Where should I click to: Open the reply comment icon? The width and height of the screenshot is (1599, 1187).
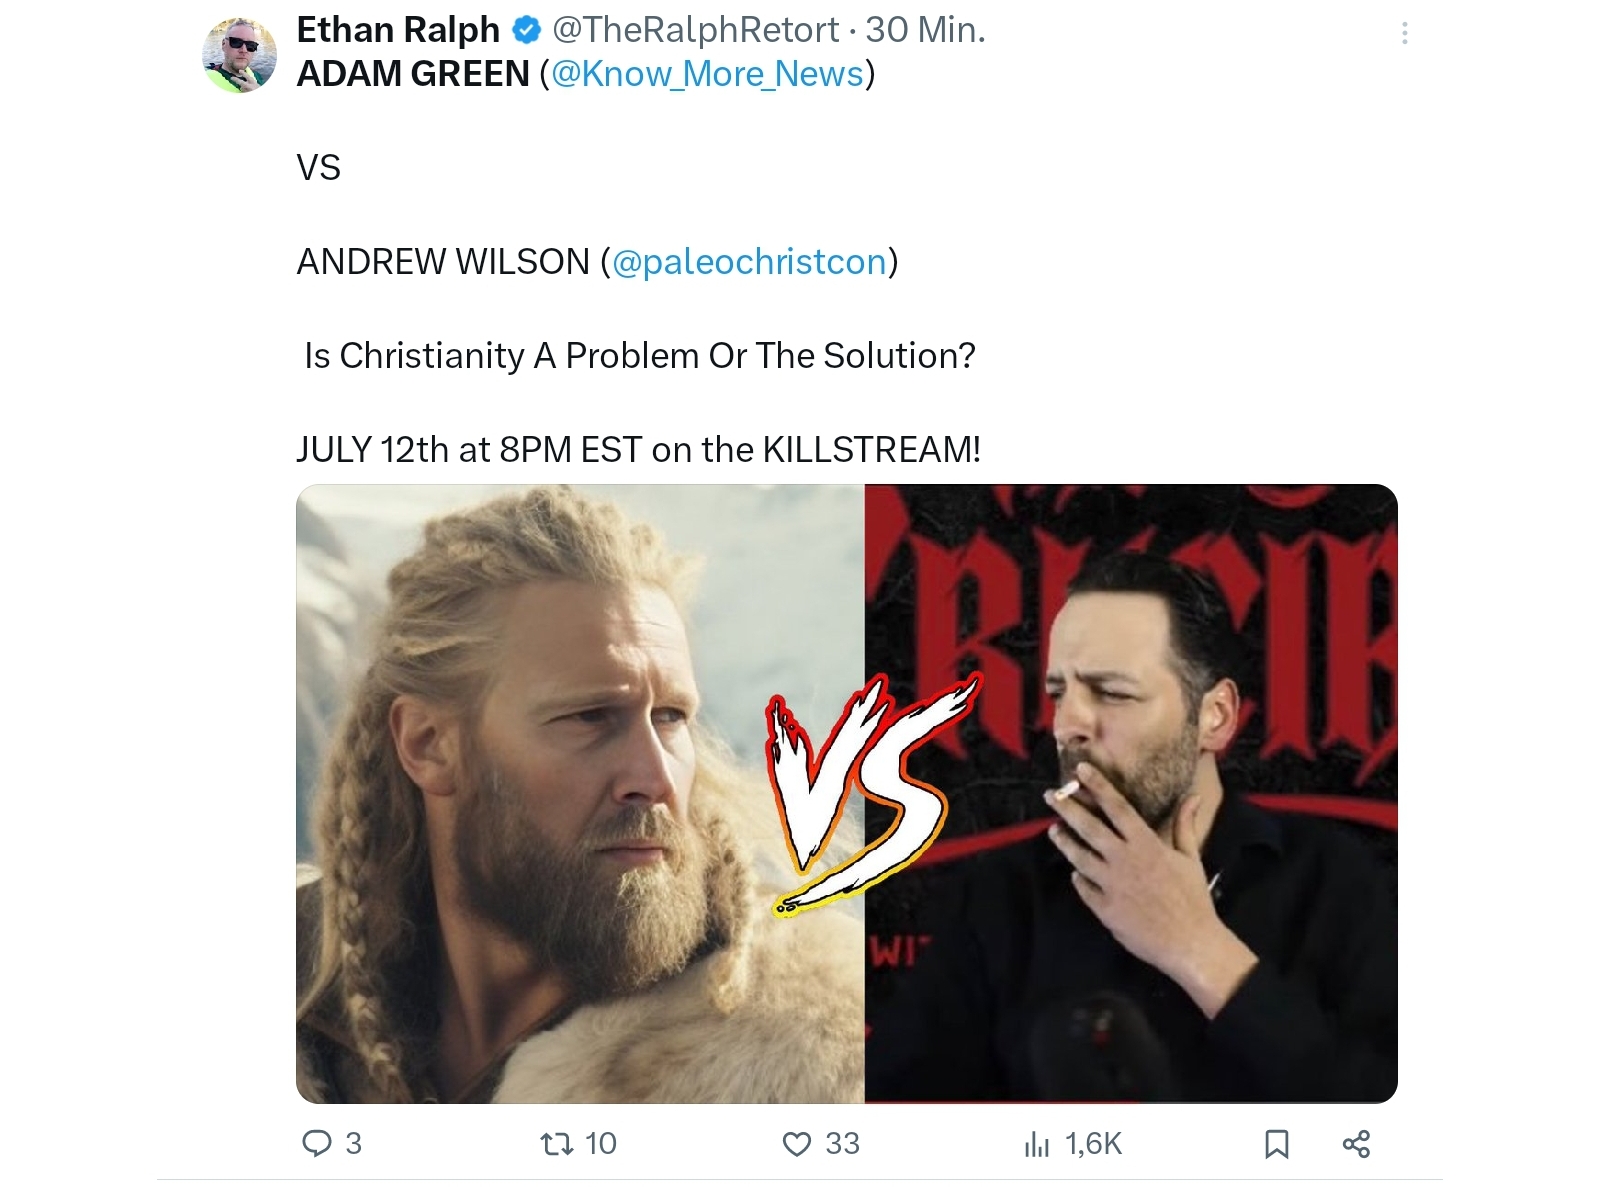coord(316,1143)
